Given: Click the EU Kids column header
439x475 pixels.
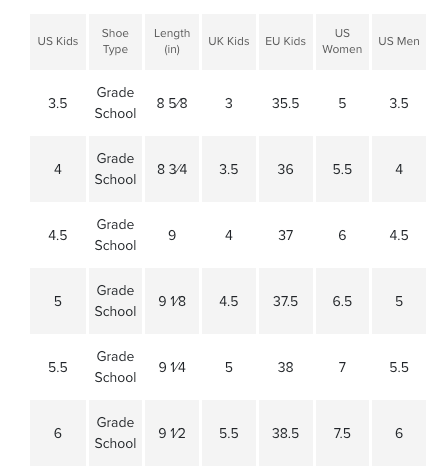Looking at the screenshot, I should click(x=286, y=42).
